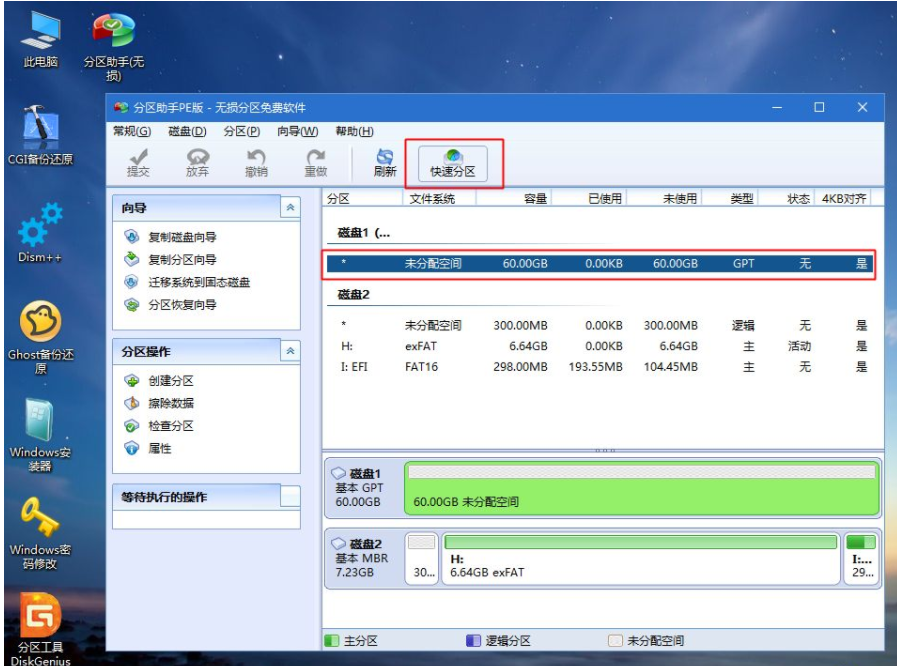This screenshot has width=897, height=666.
Task: Click the 提交 (Apply) toolbar icon
Action: tap(138, 163)
